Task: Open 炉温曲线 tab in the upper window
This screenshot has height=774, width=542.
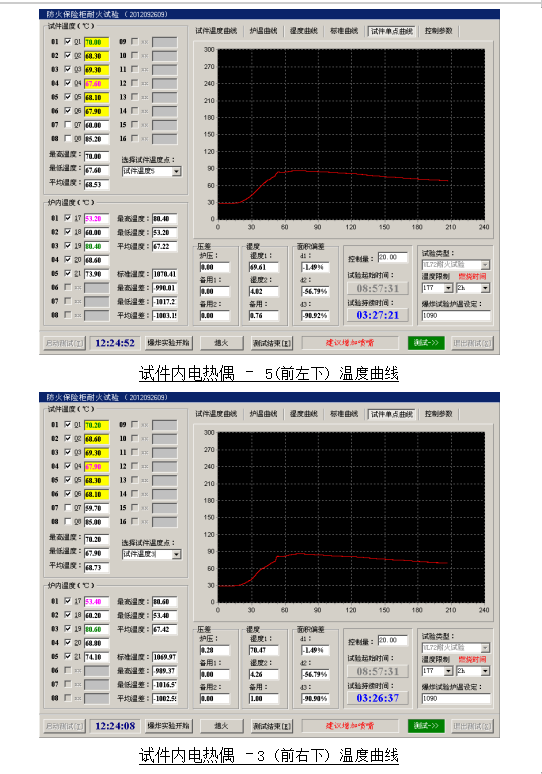Action: (x=263, y=31)
